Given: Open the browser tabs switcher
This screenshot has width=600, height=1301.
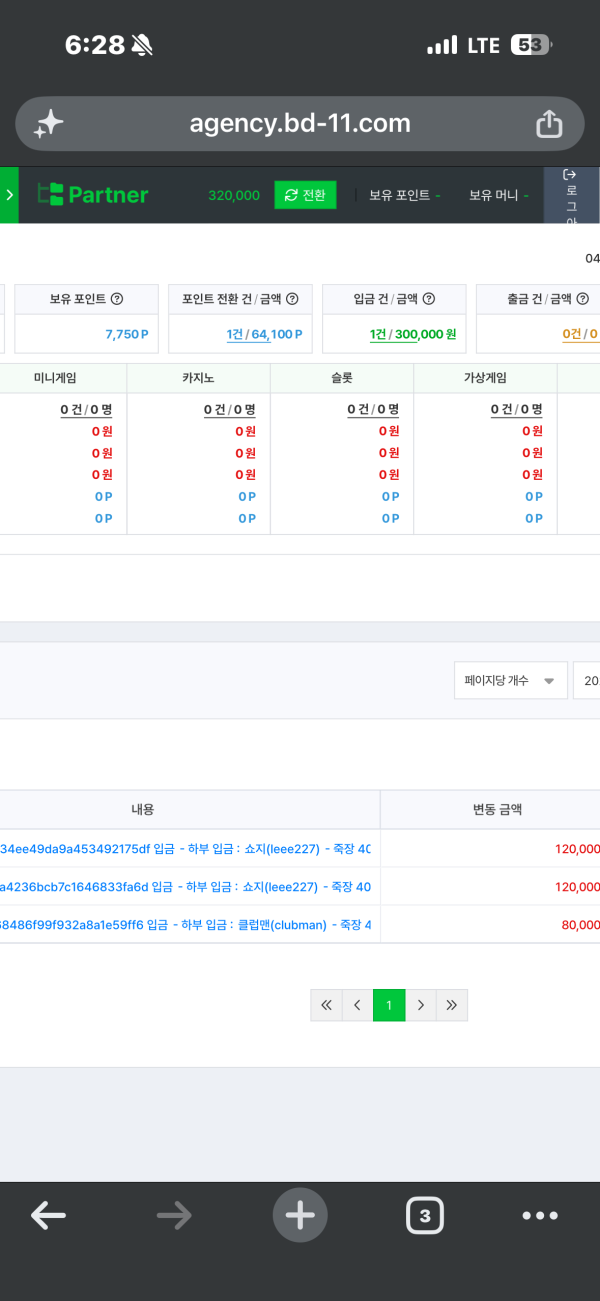Looking at the screenshot, I should coord(425,1216).
